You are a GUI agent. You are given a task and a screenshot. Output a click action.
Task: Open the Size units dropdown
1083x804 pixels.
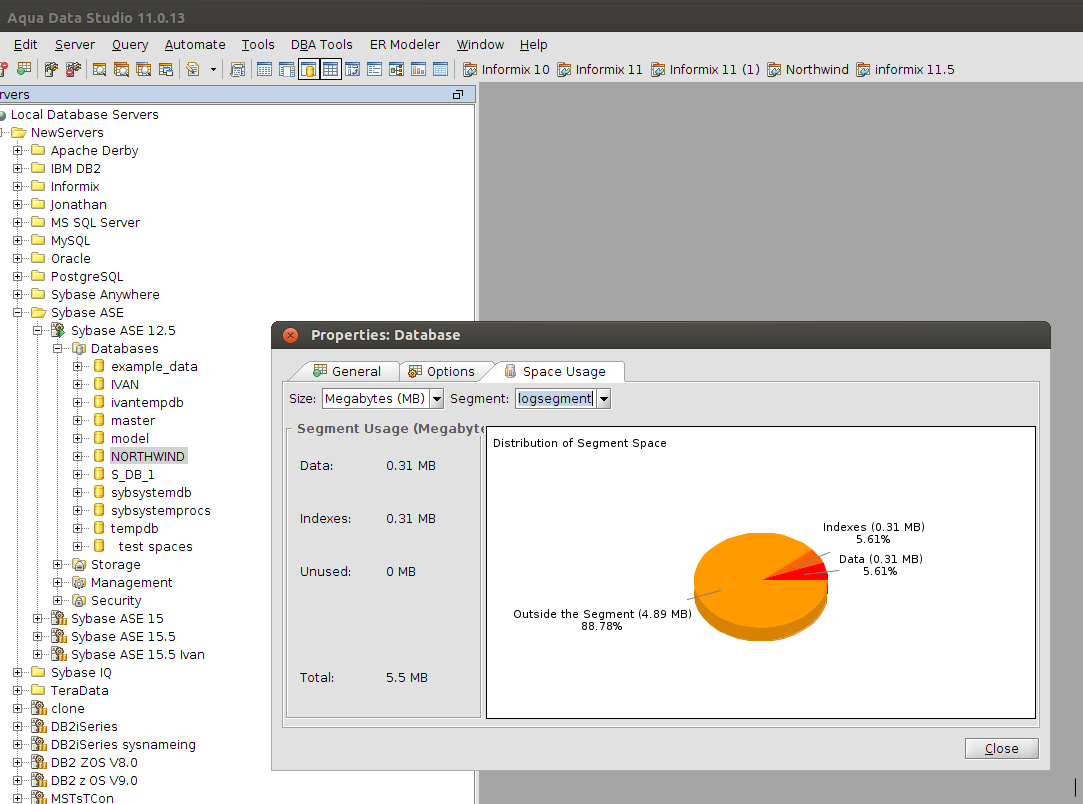pyautogui.click(x=437, y=399)
